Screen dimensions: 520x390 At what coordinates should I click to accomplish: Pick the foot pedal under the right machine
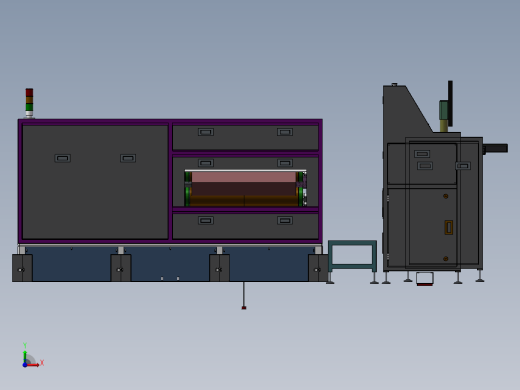[x=425, y=279]
